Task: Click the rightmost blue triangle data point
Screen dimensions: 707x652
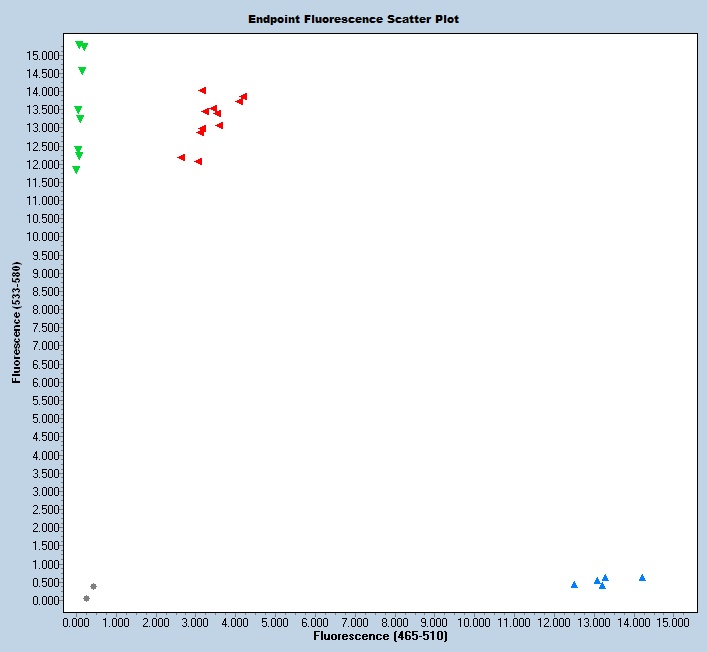Action: [642, 577]
